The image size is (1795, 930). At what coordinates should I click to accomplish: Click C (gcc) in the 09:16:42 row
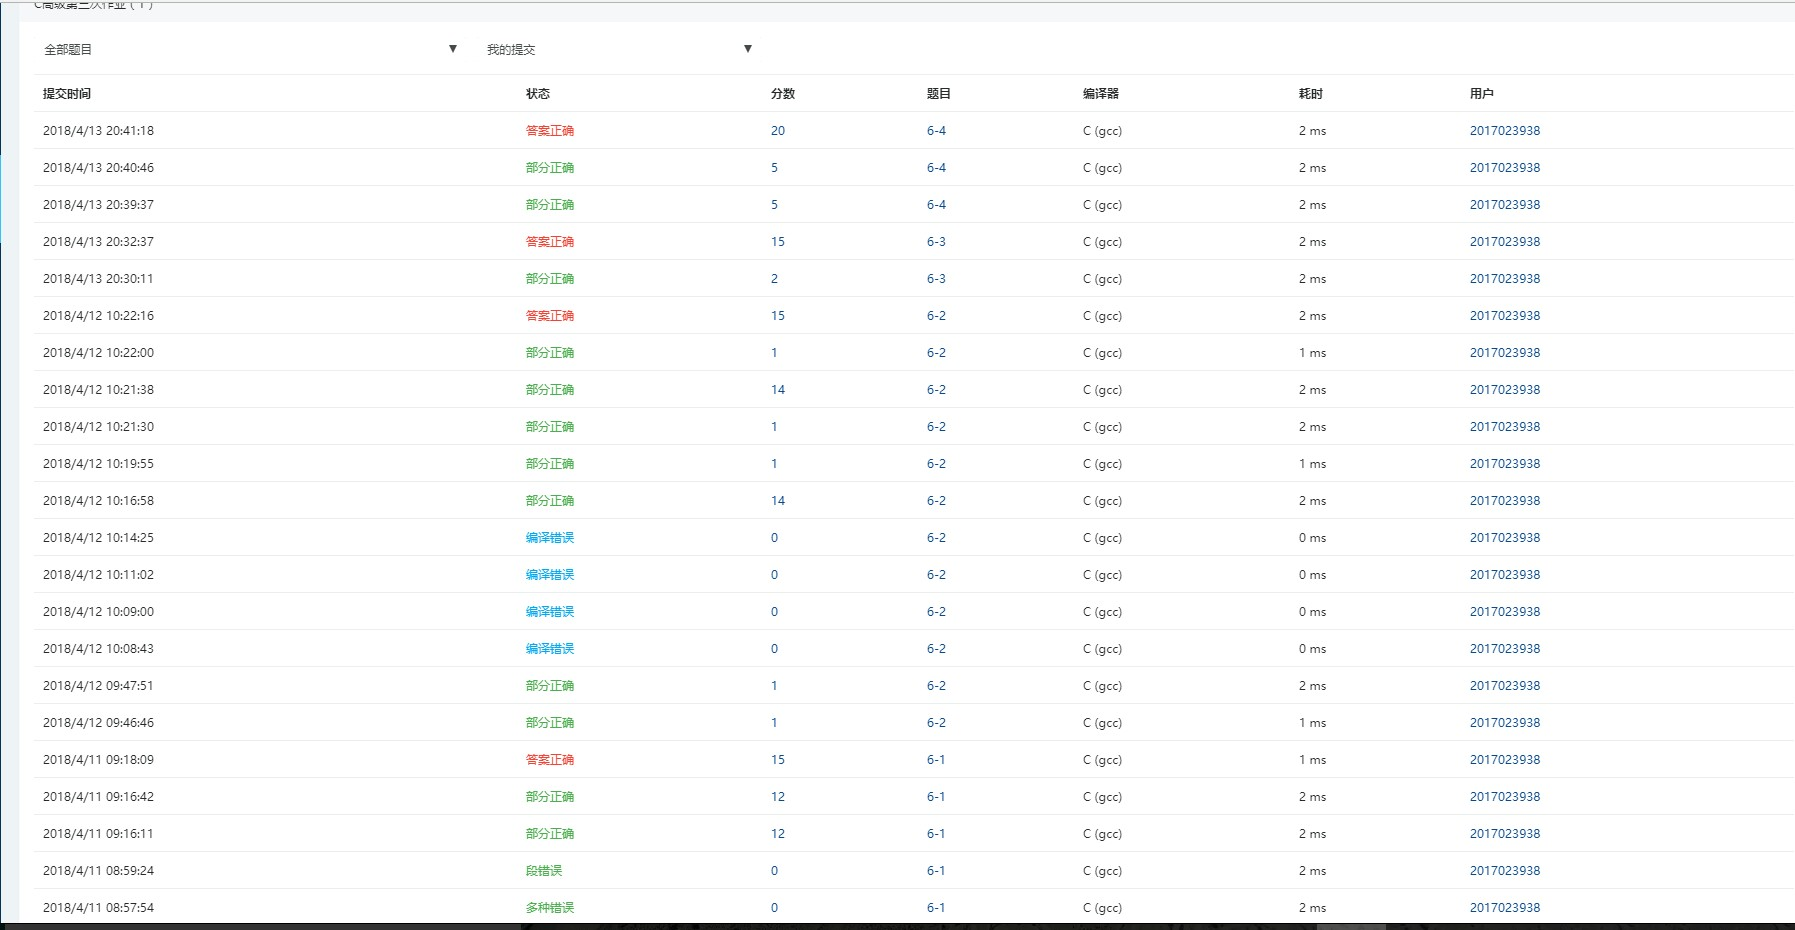(1102, 797)
